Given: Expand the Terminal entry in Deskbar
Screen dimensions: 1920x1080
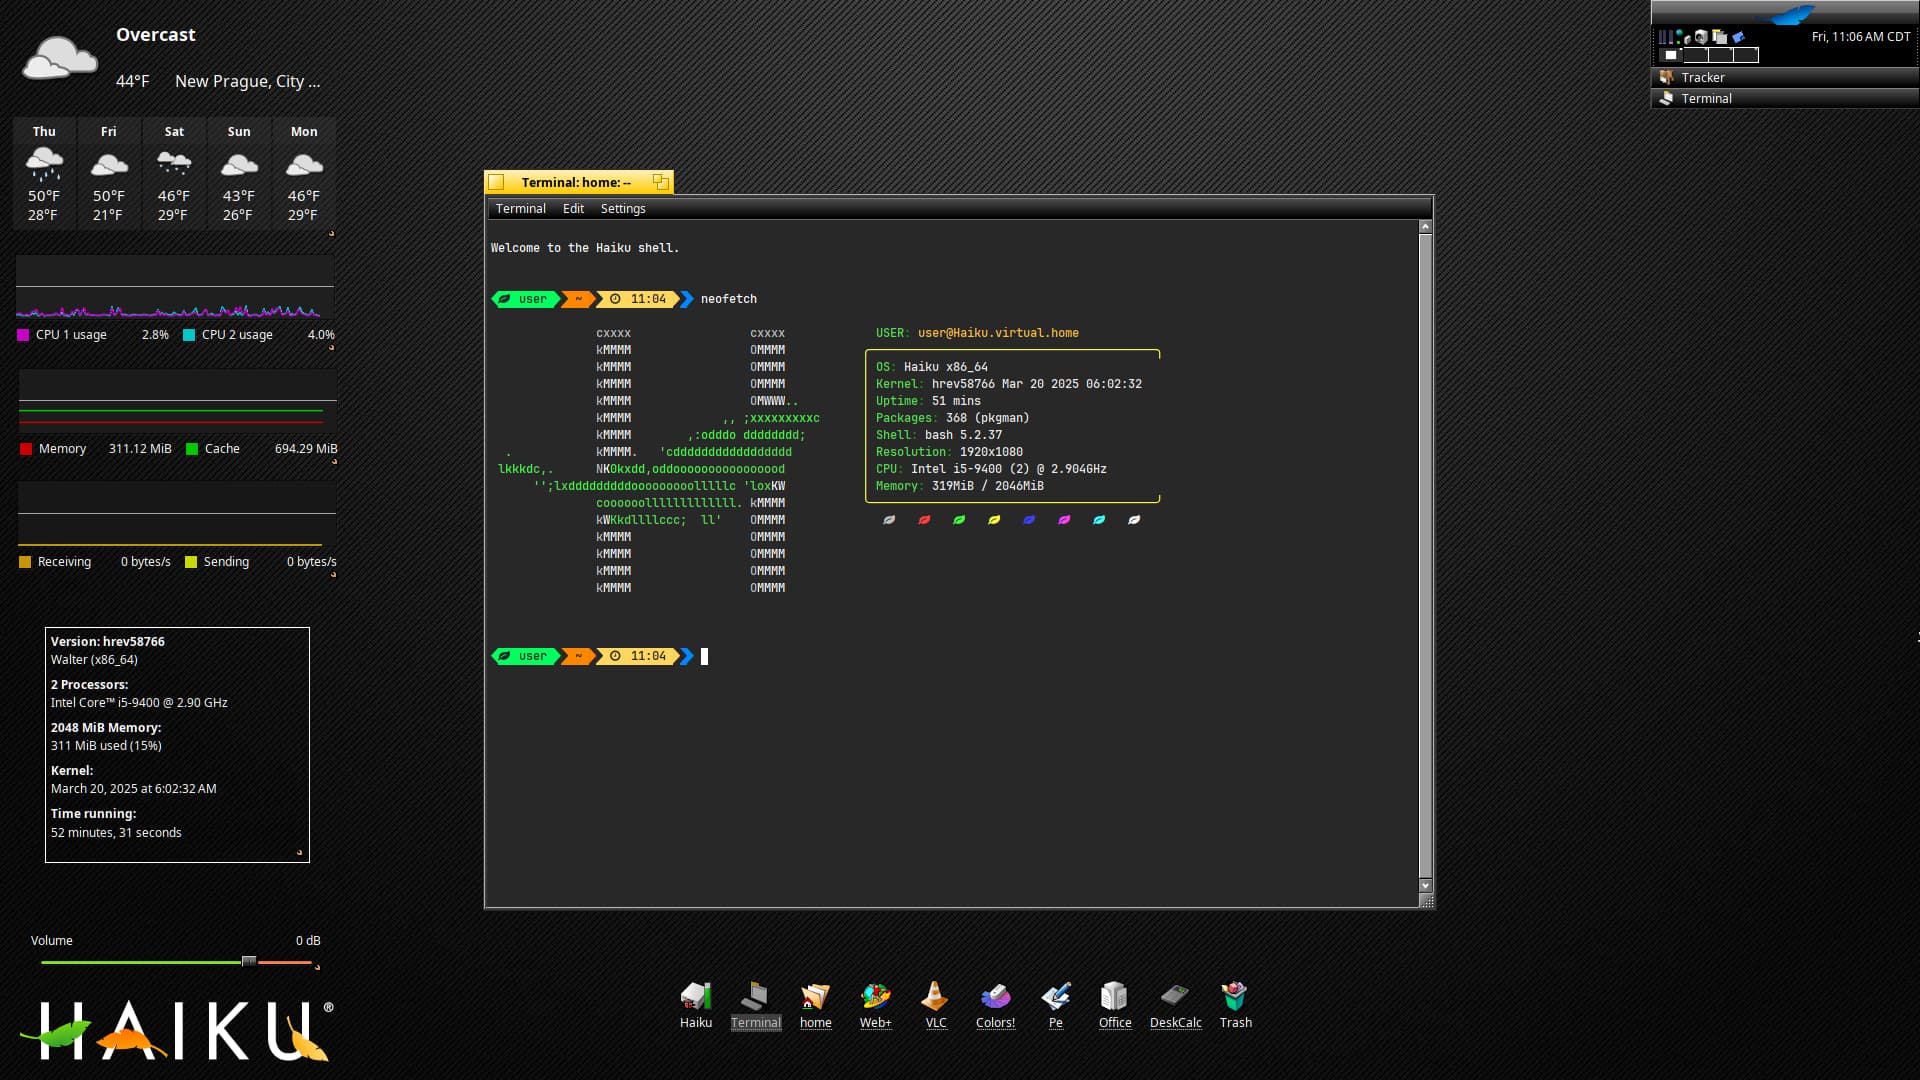Looking at the screenshot, I should pyautogui.click(x=1785, y=98).
